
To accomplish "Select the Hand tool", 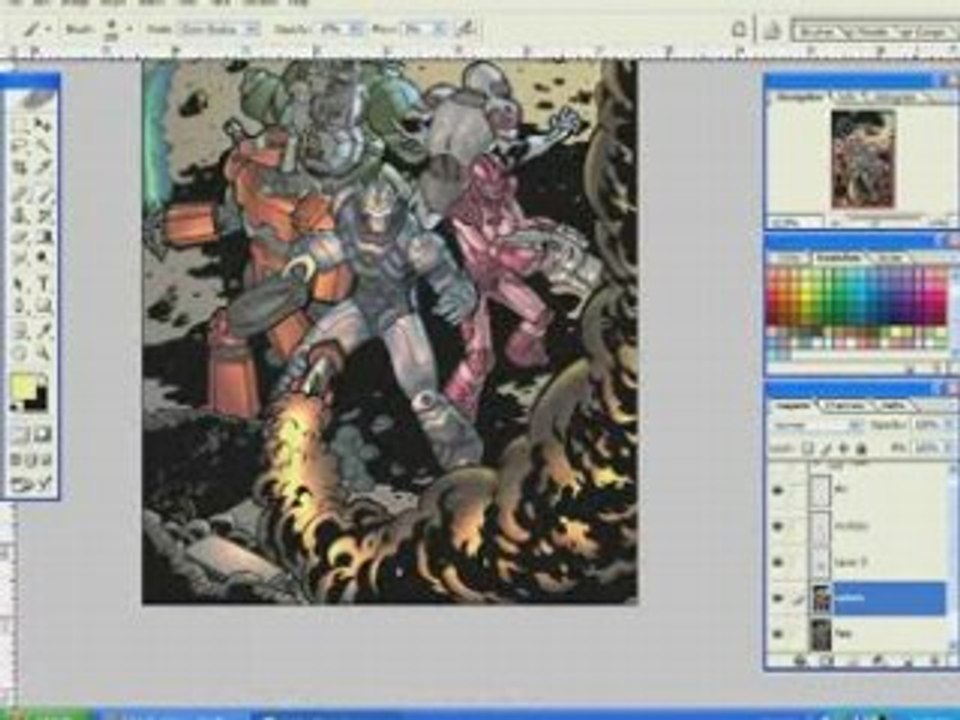I will point(20,353).
